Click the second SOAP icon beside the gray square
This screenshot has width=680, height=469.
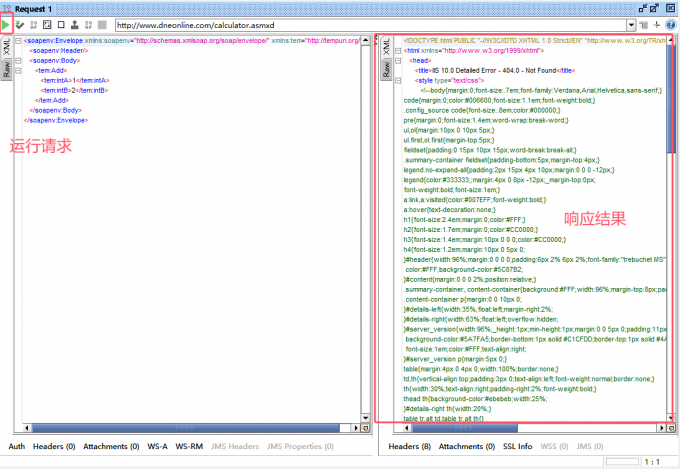coord(88,25)
